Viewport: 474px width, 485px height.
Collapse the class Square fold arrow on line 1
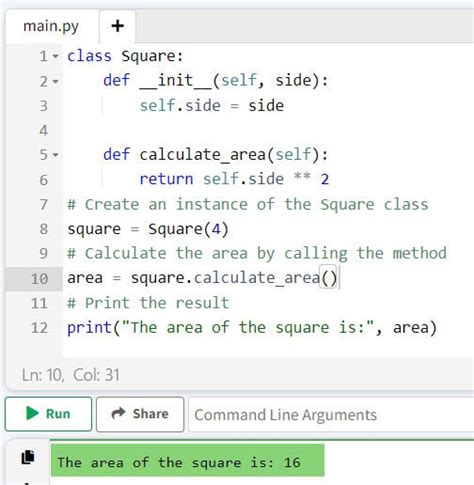coord(55,56)
